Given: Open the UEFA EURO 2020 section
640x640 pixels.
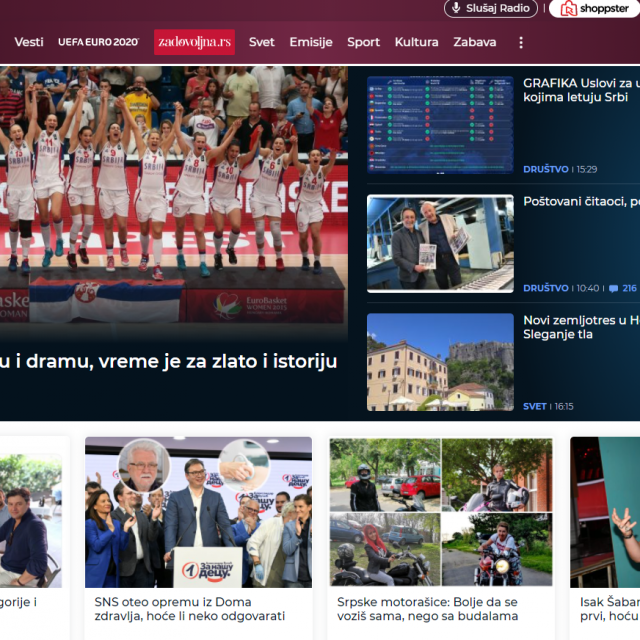Looking at the screenshot, I should [x=98, y=42].
